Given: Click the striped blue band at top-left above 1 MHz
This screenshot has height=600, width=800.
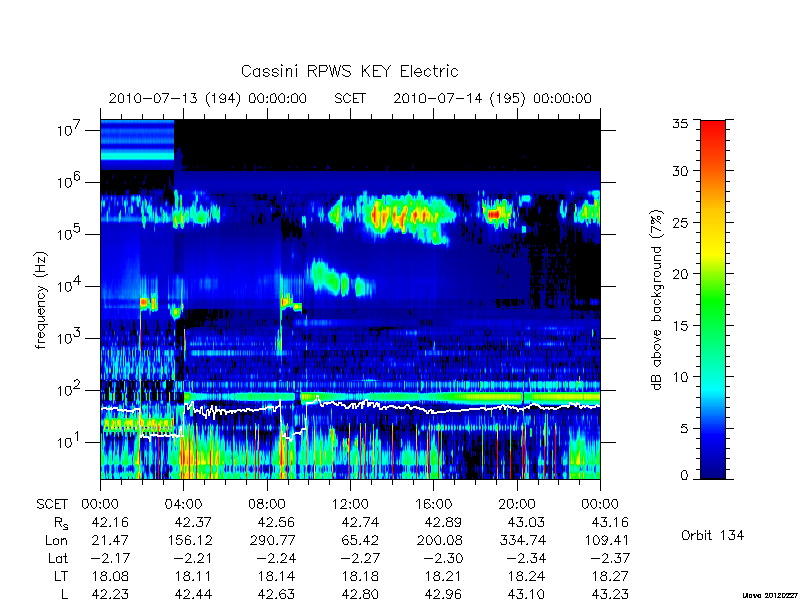Looking at the screenshot, I should click(137, 145).
